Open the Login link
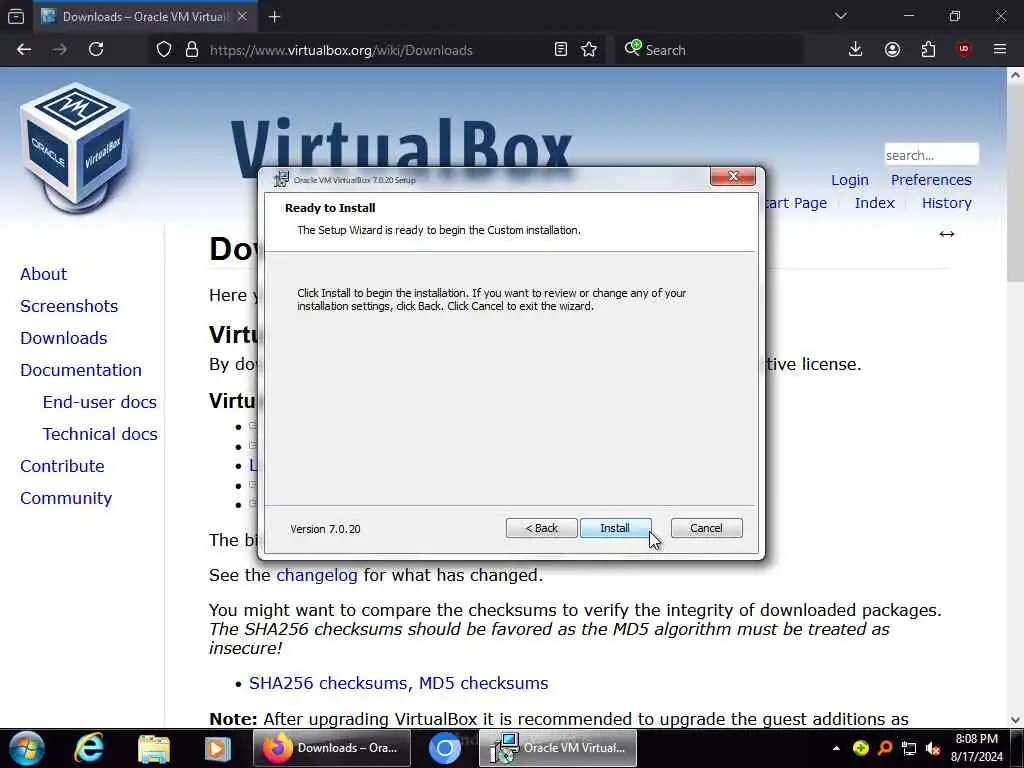 [x=850, y=180]
